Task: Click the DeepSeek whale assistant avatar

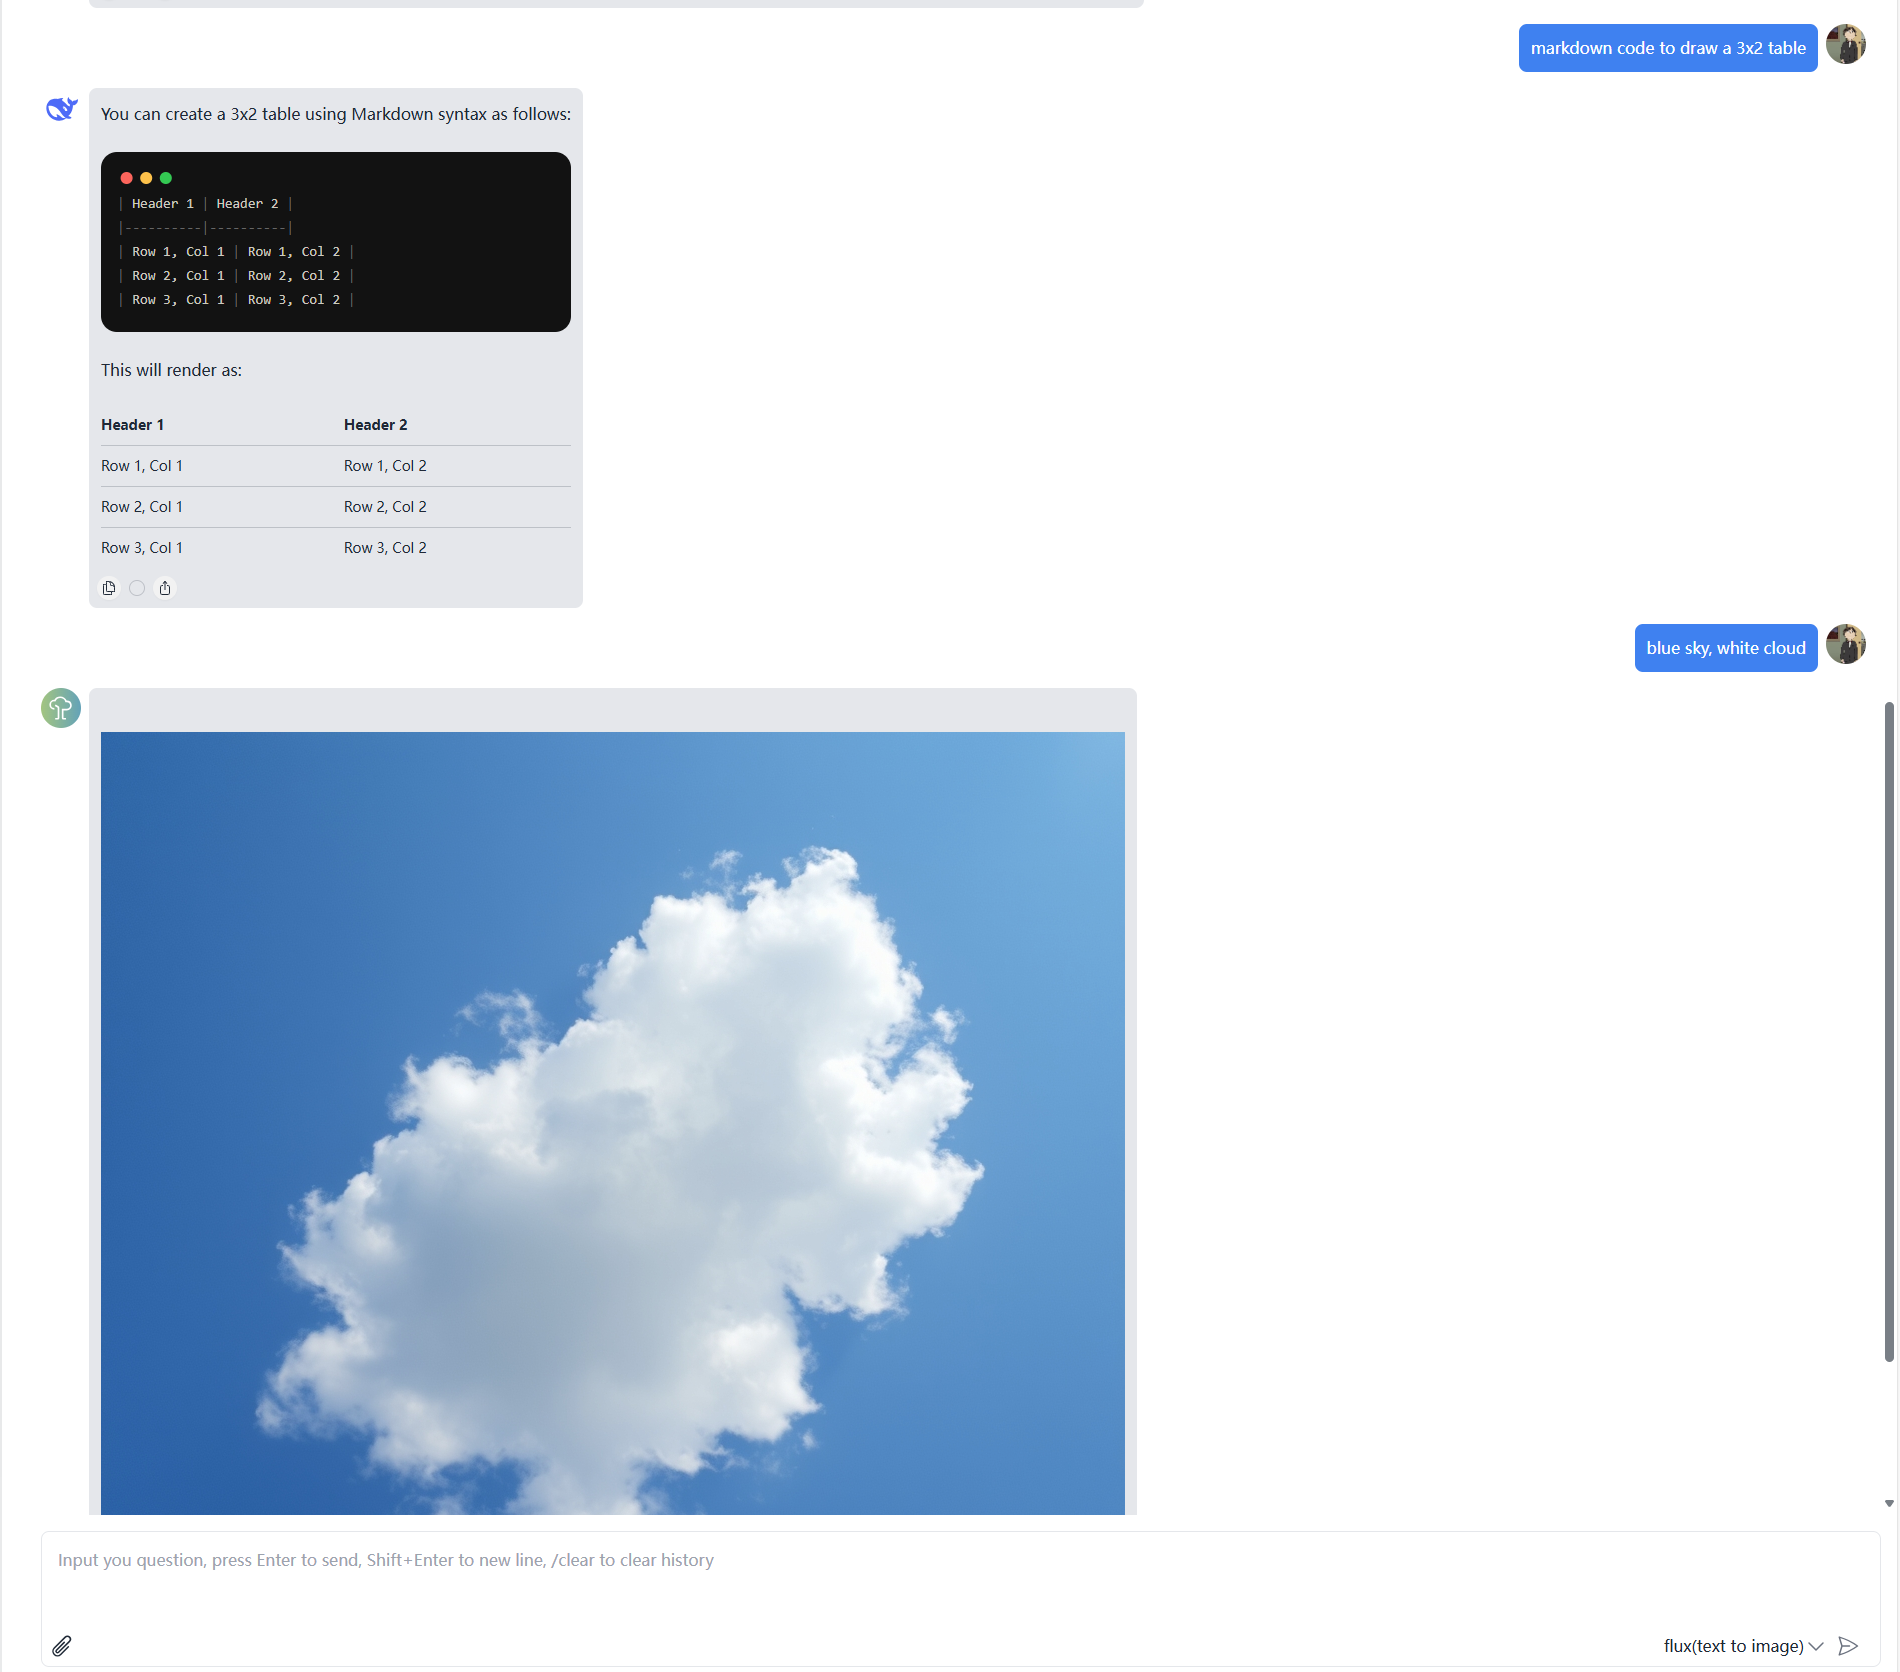Action: tap(60, 110)
